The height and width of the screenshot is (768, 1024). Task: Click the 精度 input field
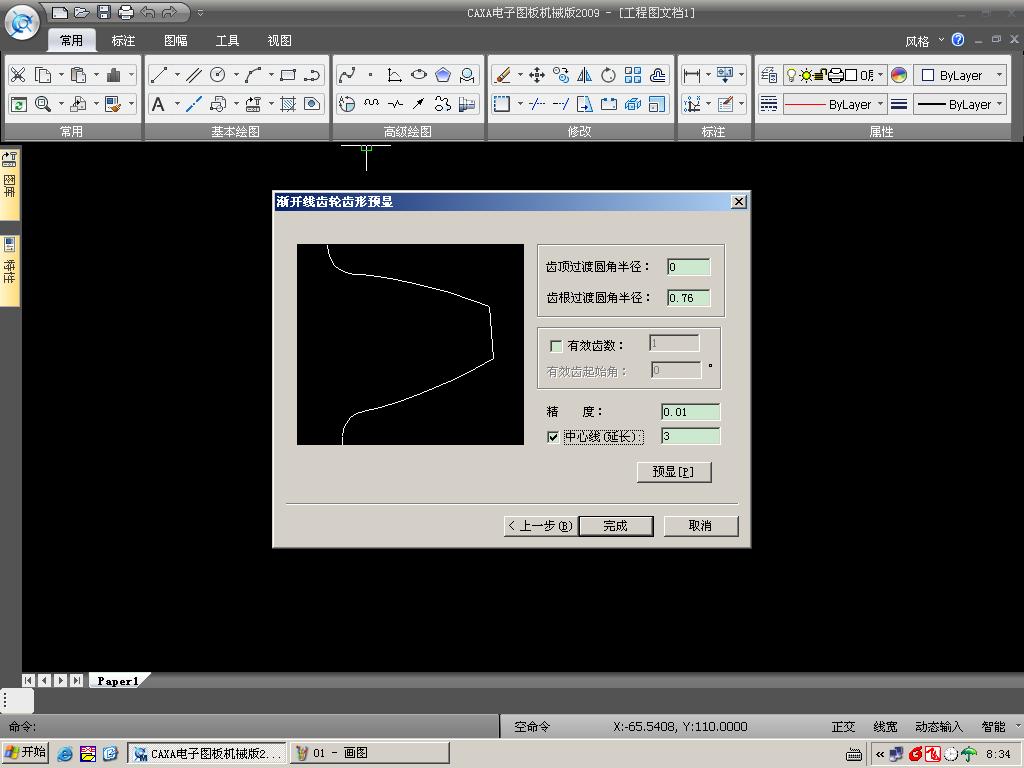pos(690,412)
